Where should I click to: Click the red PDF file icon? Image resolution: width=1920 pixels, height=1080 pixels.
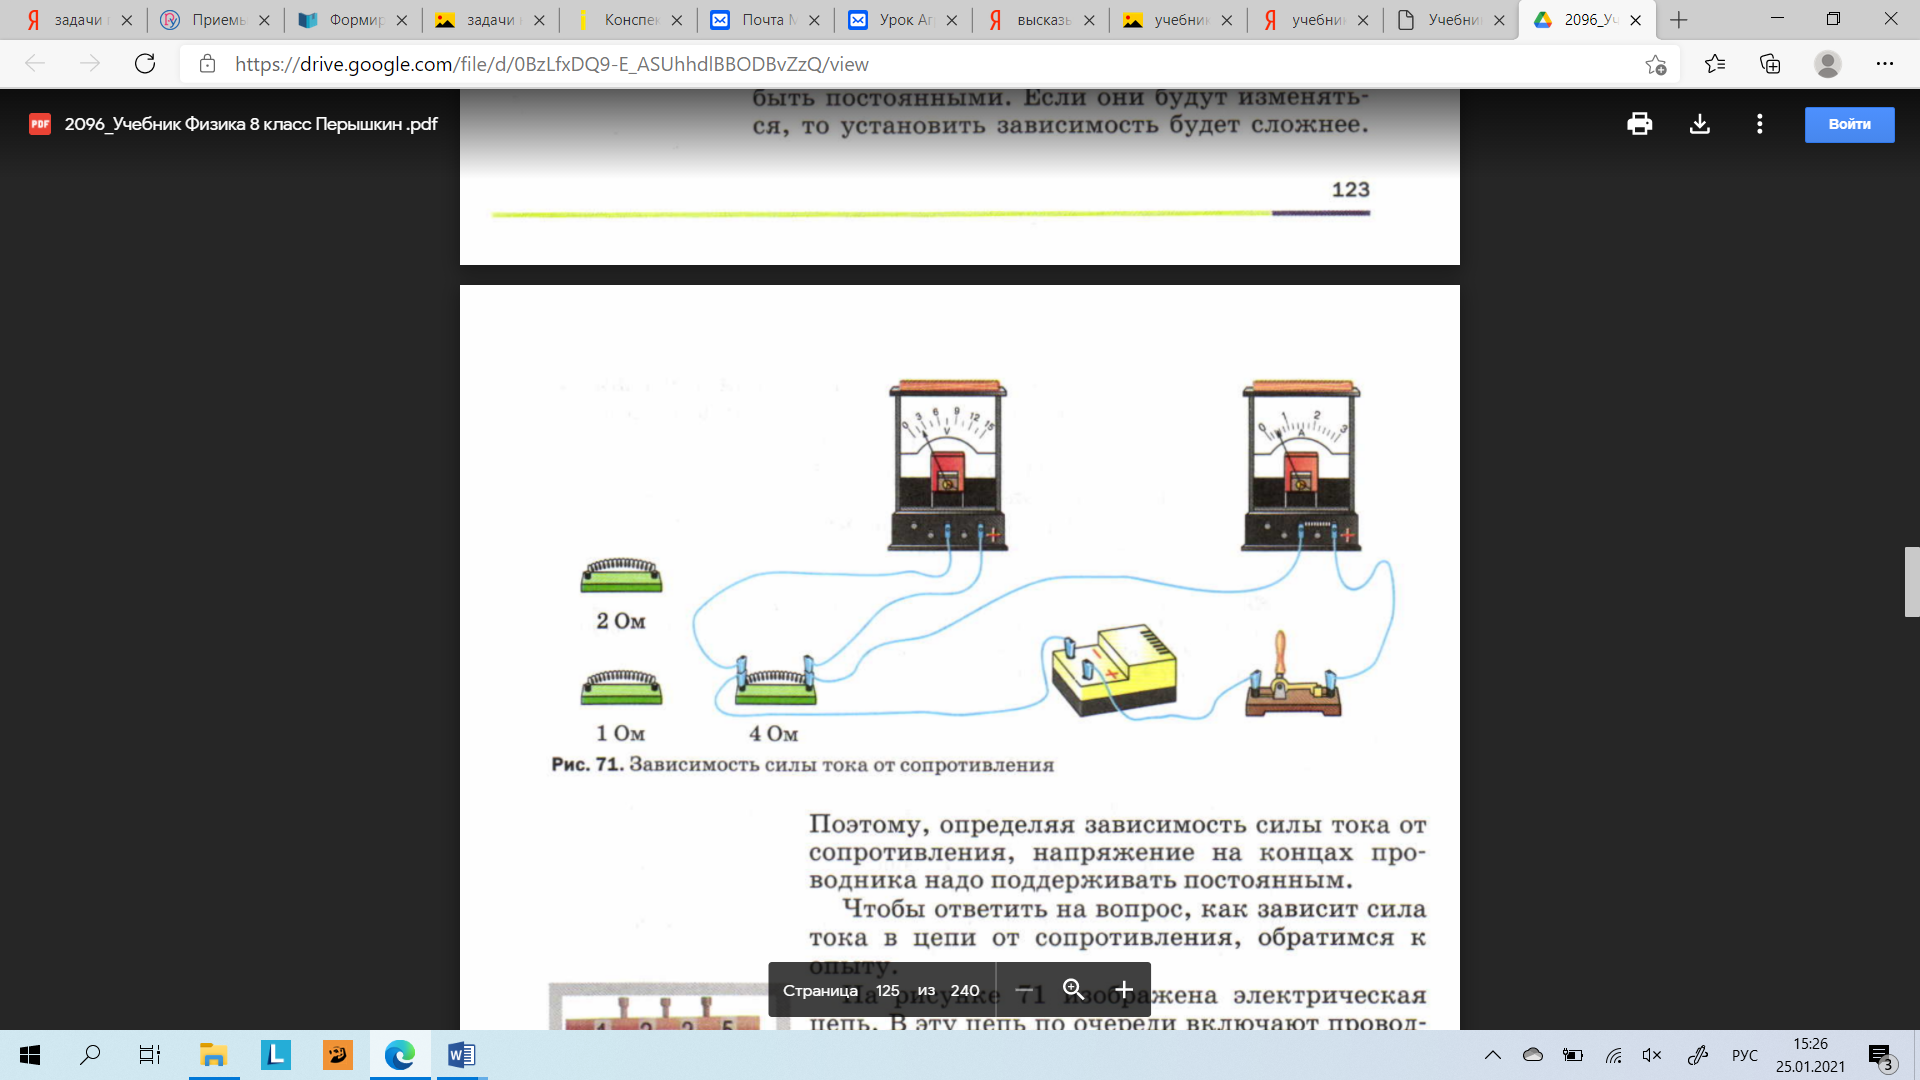(40, 124)
